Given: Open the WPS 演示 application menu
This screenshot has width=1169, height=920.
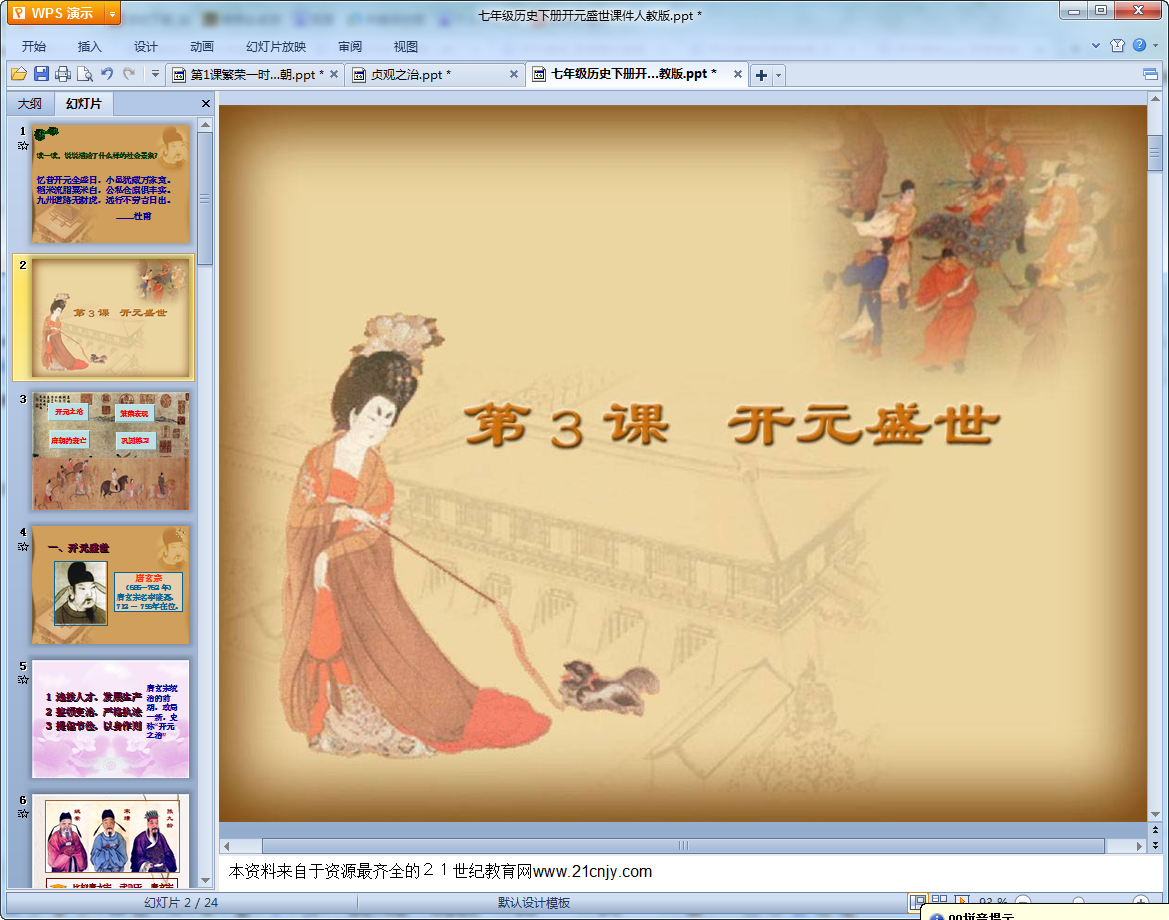Looking at the screenshot, I should click(x=55, y=13).
